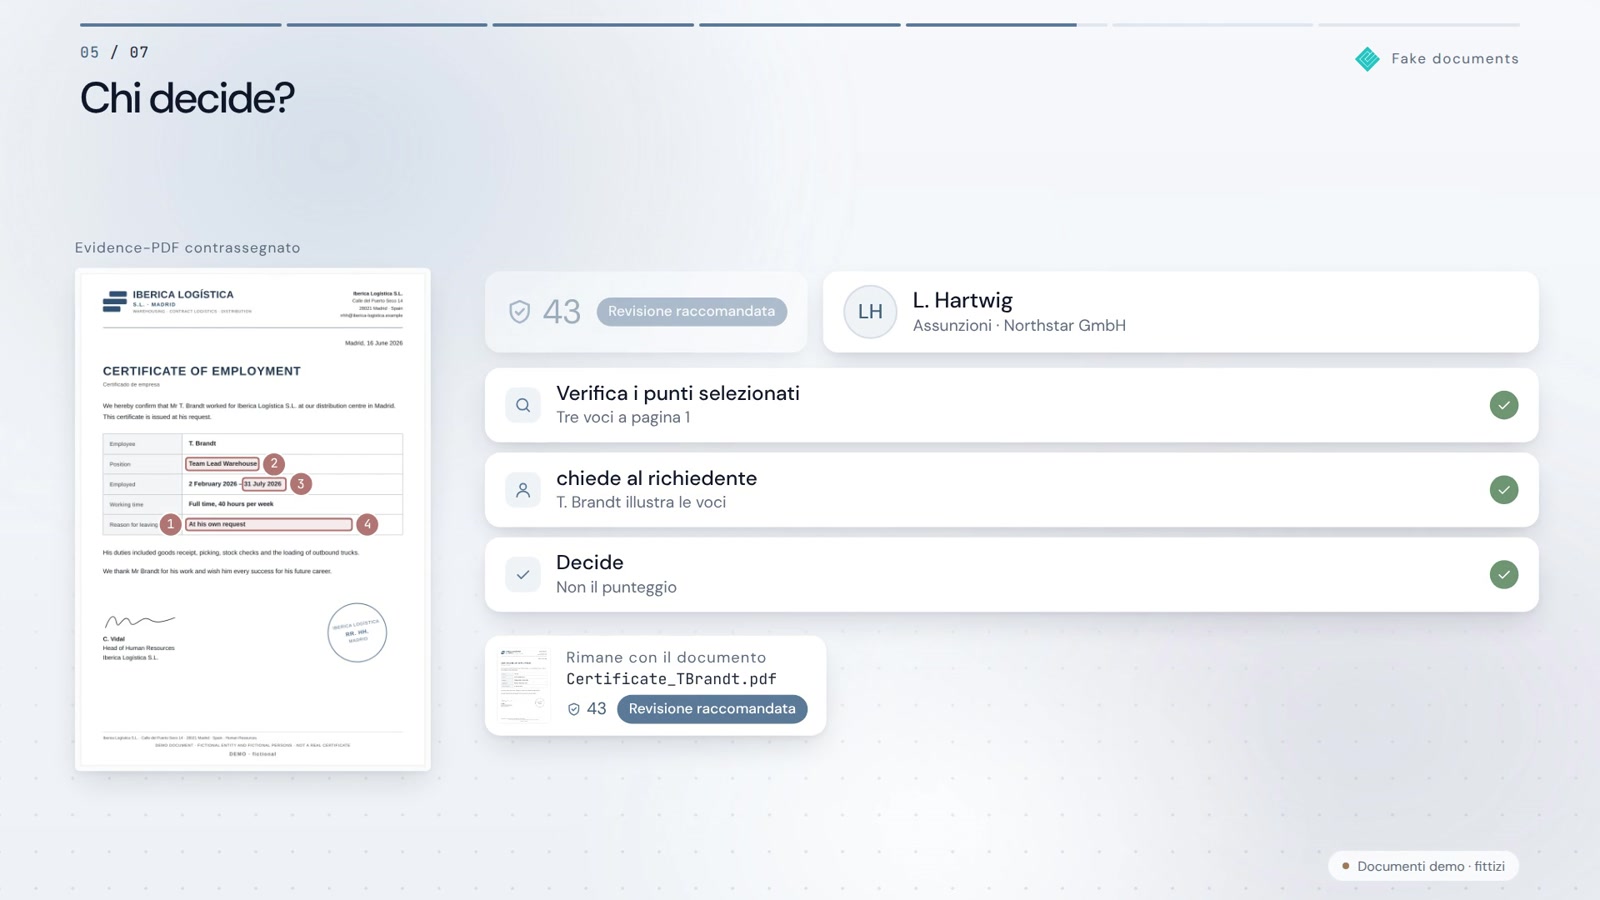Click the "Chi decide?" heading

pyautogui.click(x=187, y=98)
